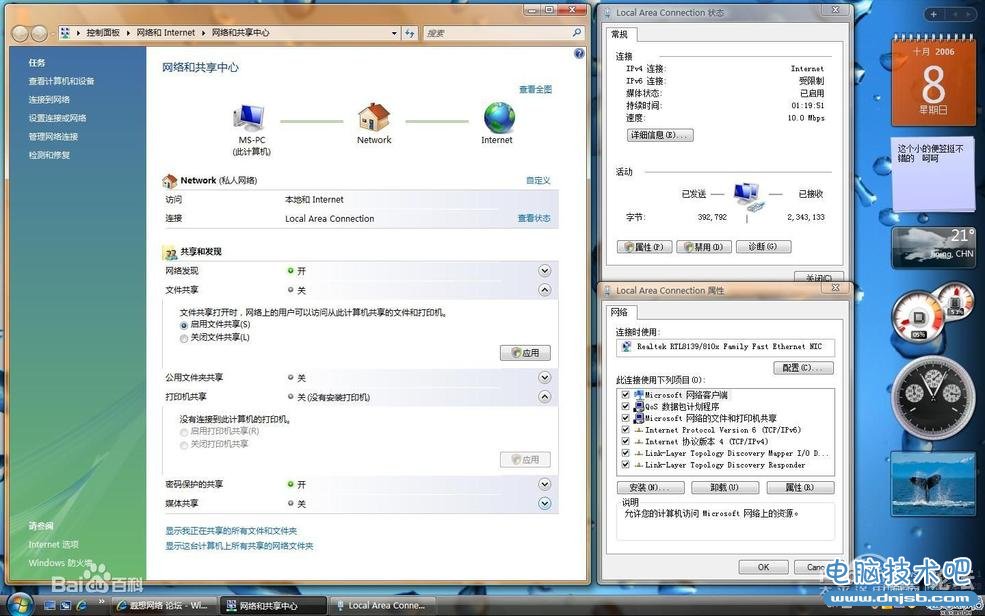Click the Back arrow in the navigation bar
This screenshot has height=616, width=985.
pyautogui.click(x=21, y=33)
